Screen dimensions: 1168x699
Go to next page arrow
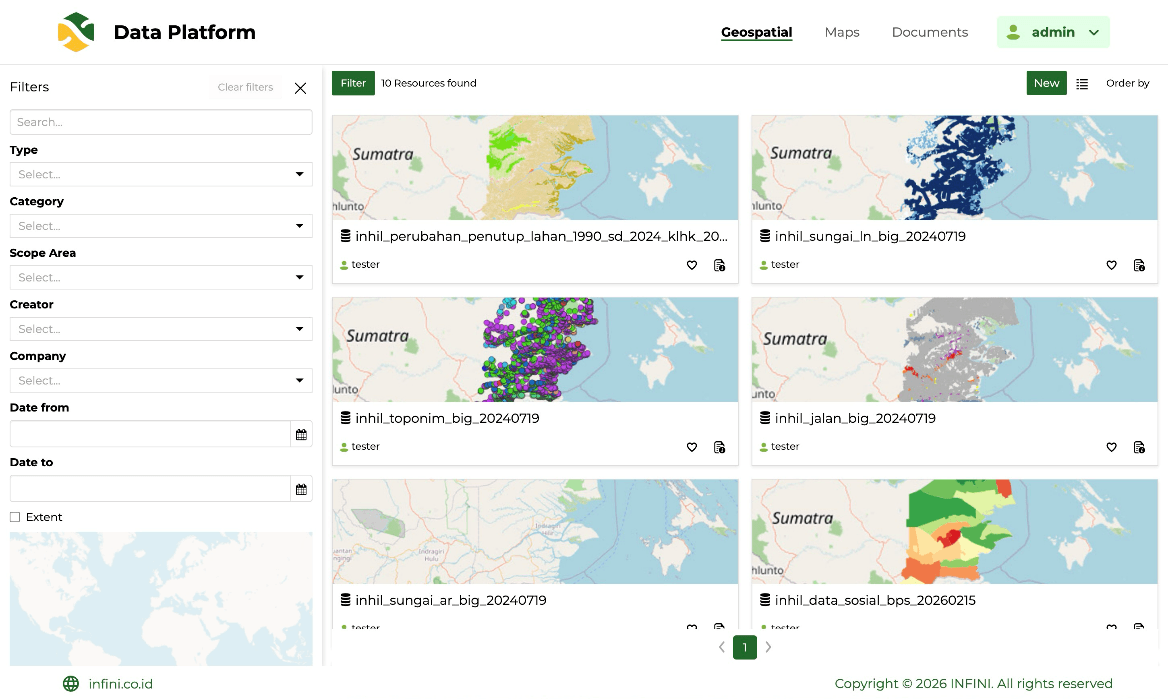(x=768, y=648)
